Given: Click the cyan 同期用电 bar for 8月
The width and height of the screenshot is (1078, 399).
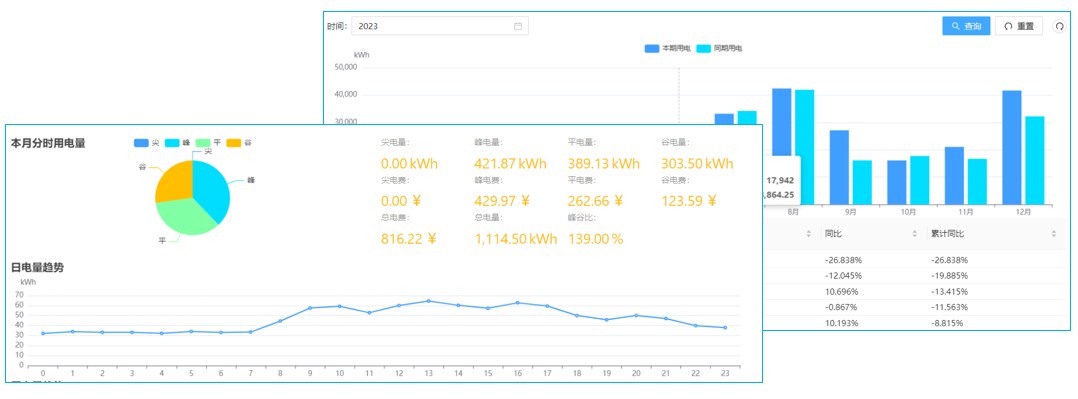Looking at the screenshot, I should [x=804, y=147].
